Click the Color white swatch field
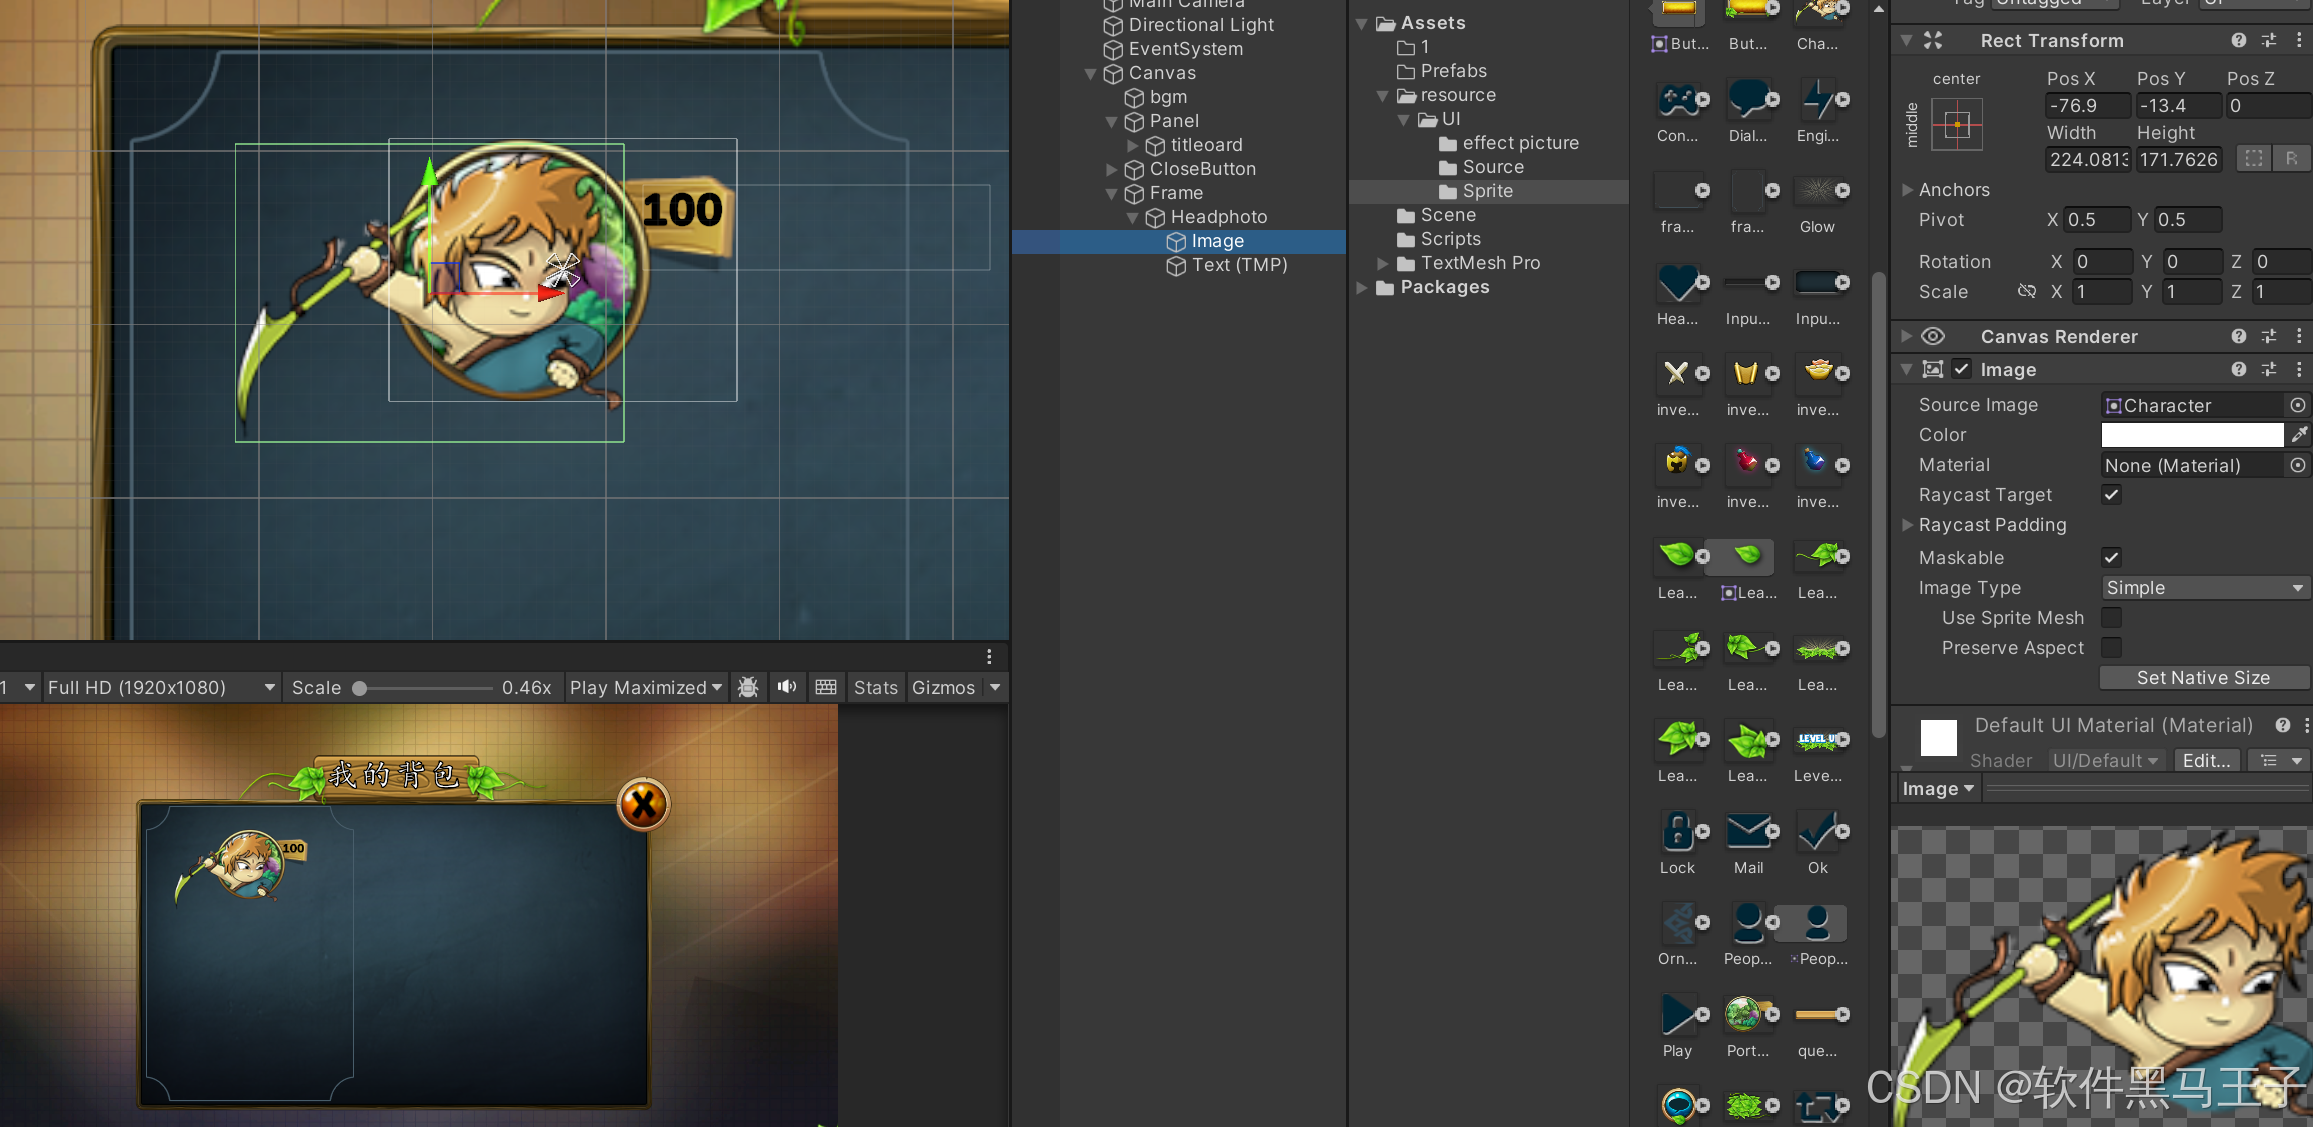The image size is (2313, 1127). 2191,435
